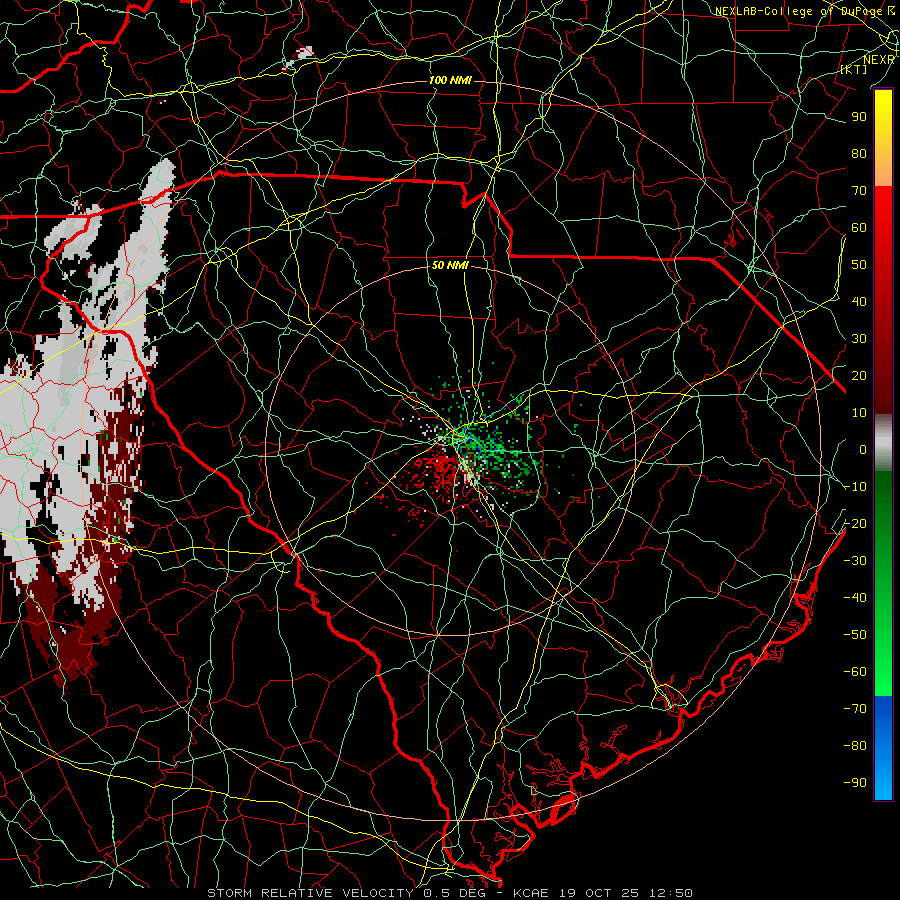This screenshot has width=900, height=900.
Task: Select the positive 40 knot scale label
Action: pos(859,302)
